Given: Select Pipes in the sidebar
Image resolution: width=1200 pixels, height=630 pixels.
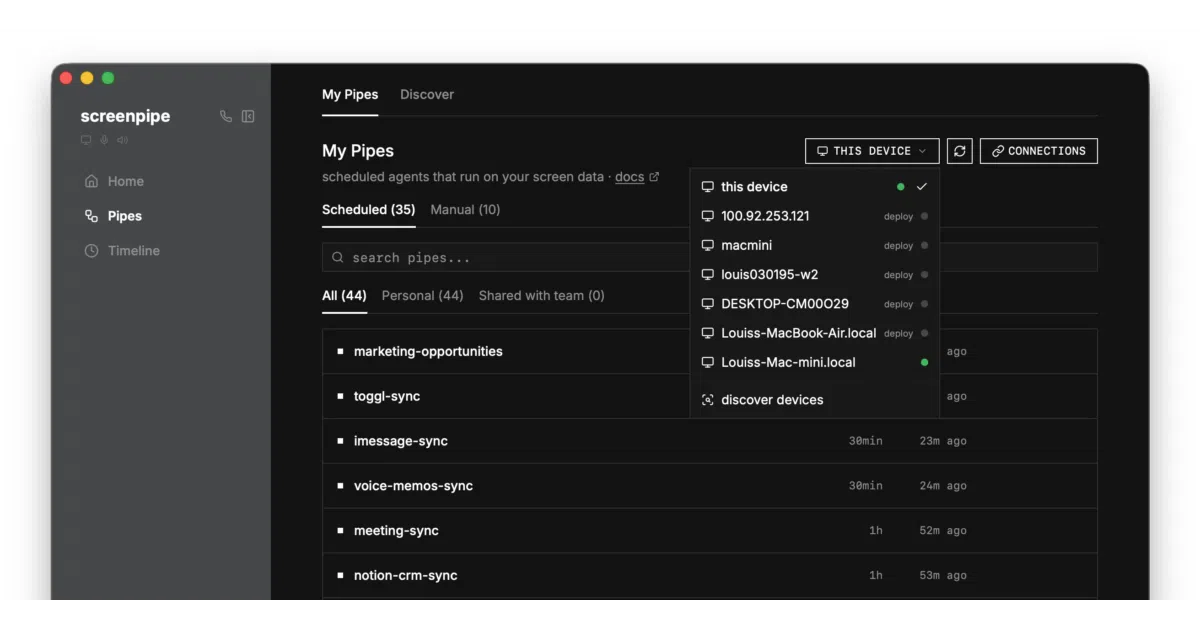Looking at the screenshot, I should 113,216.
